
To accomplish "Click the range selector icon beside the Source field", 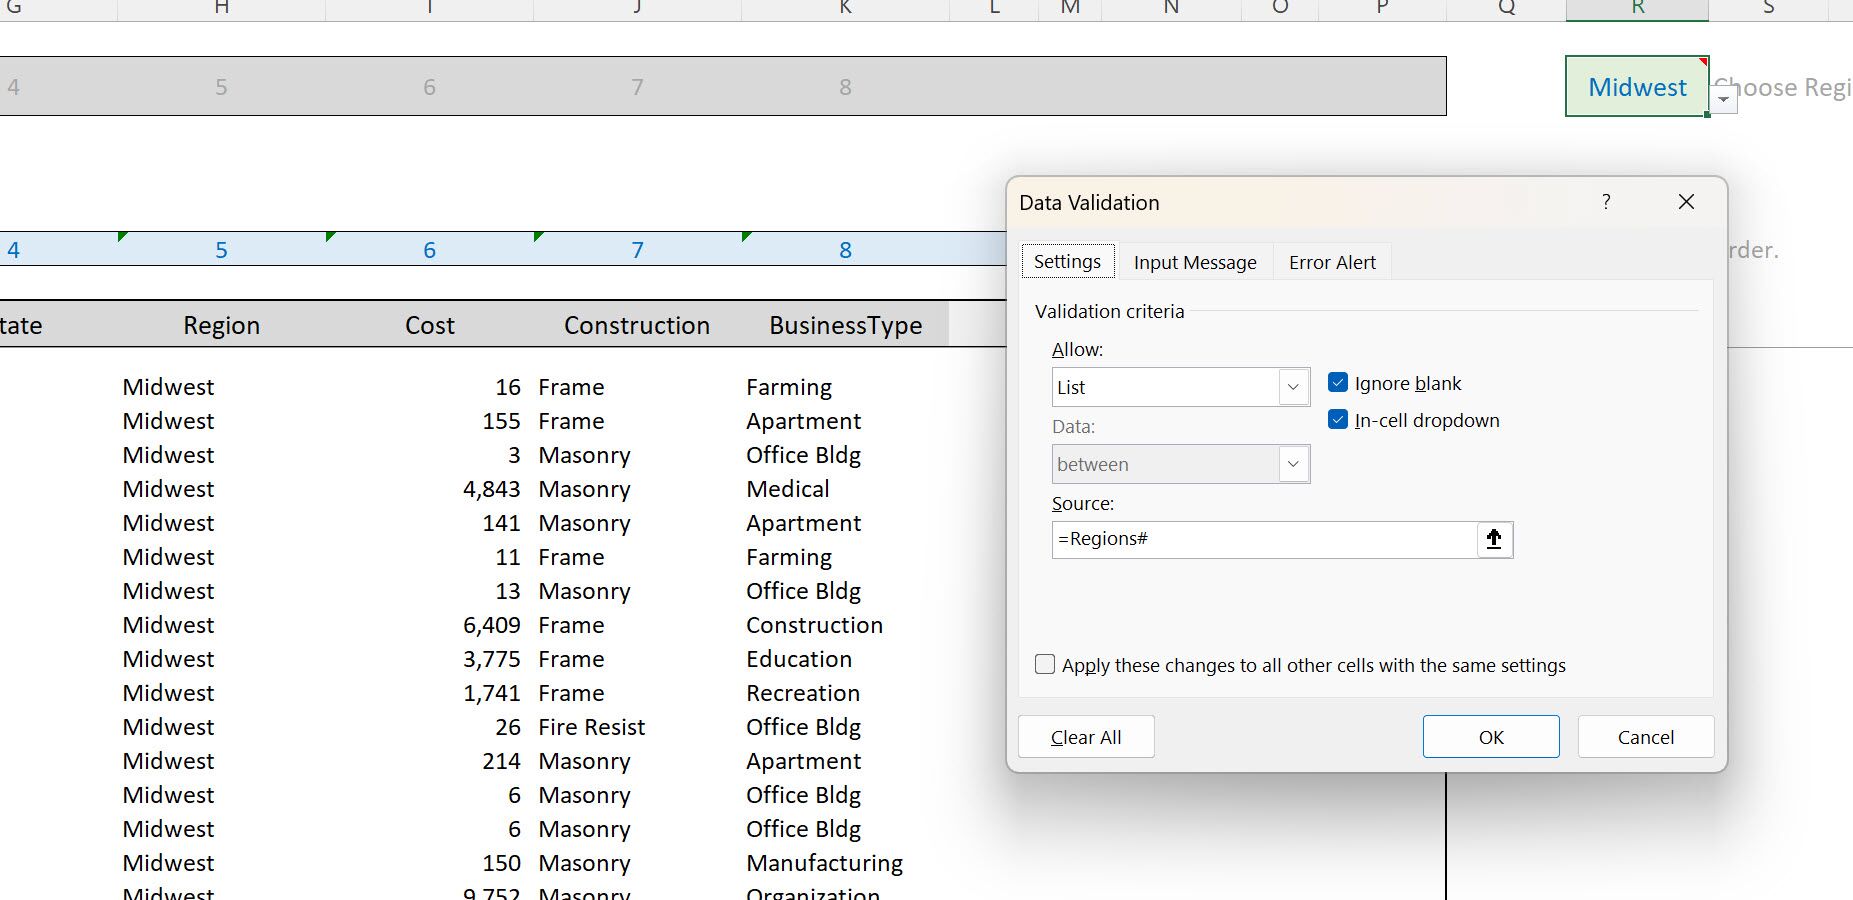I will [x=1494, y=539].
